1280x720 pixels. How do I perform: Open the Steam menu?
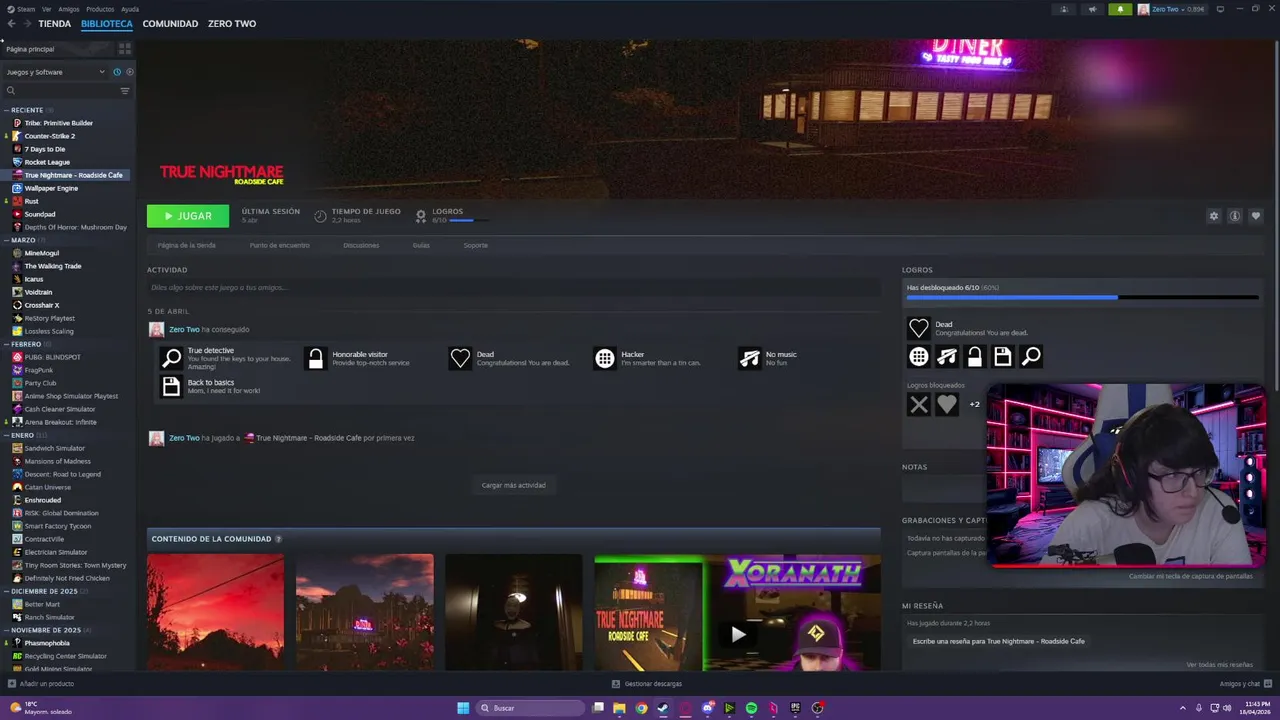click(21, 9)
